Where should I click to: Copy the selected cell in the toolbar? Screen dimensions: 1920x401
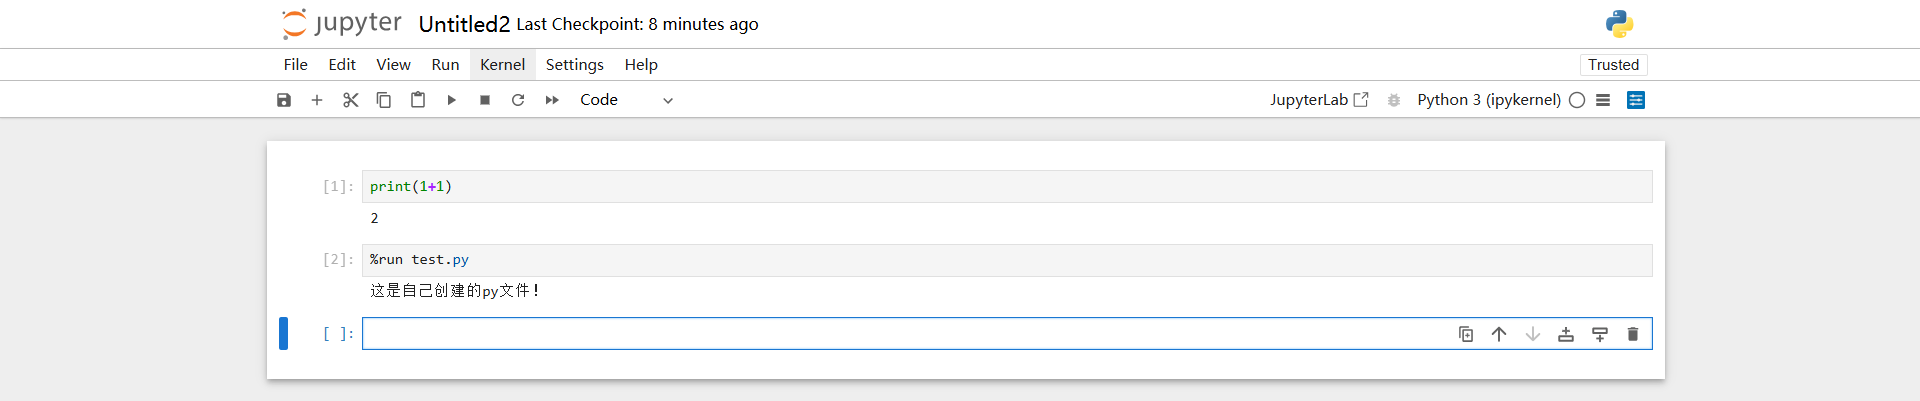pyautogui.click(x=384, y=100)
